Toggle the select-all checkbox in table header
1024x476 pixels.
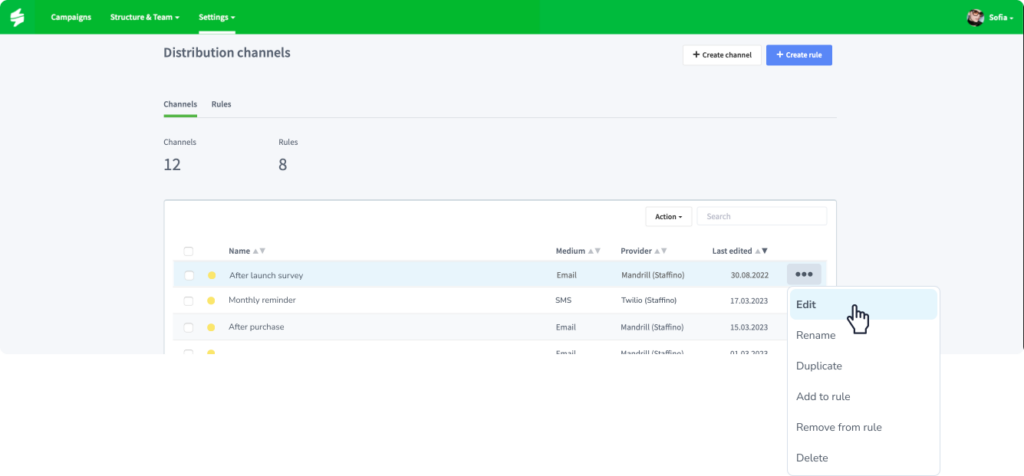tap(189, 251)
